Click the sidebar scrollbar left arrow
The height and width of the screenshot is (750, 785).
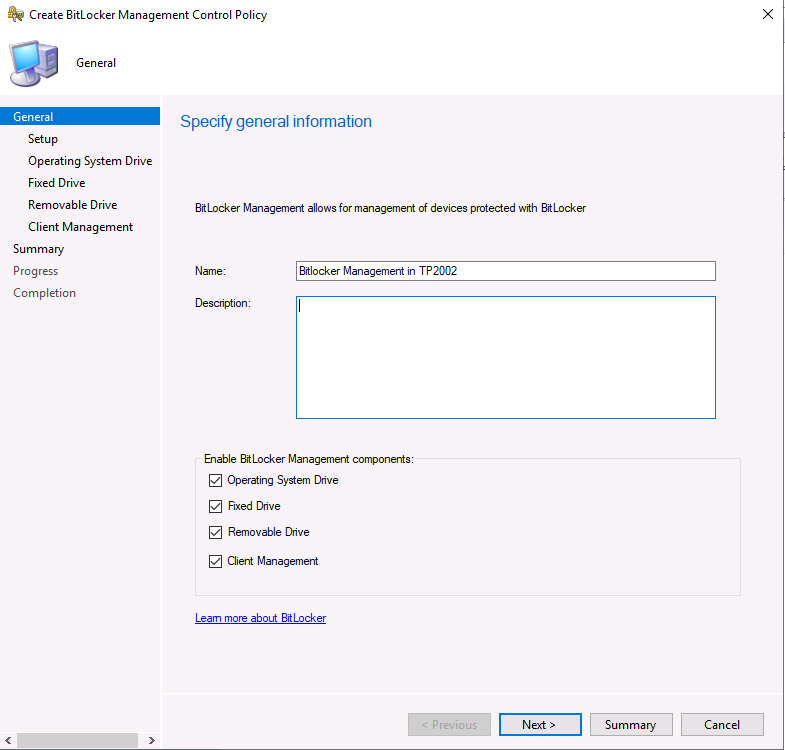8,740
